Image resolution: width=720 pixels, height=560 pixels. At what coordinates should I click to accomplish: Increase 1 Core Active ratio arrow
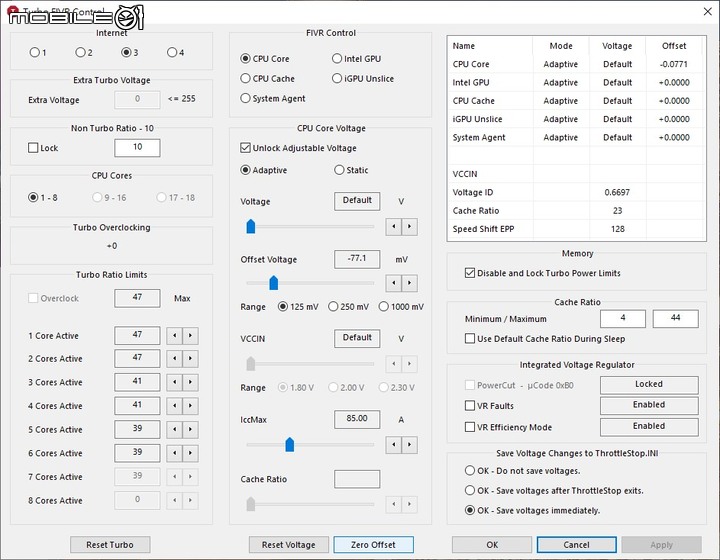click(190, 336)
